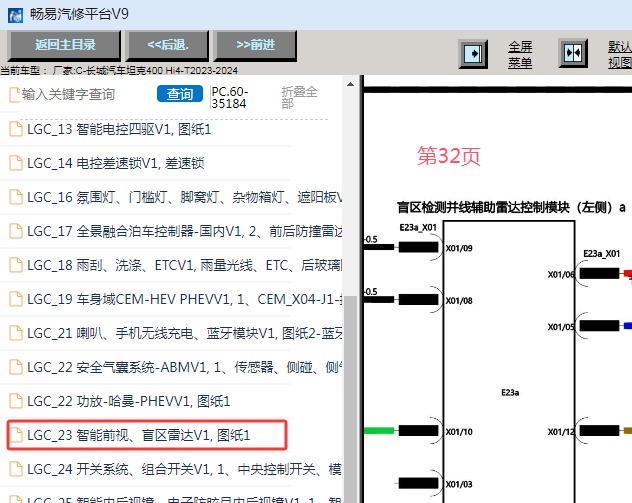This screenshot has height=503, width=632.
Task: Click the X01/08 pin label
Action: click(459, 301)
